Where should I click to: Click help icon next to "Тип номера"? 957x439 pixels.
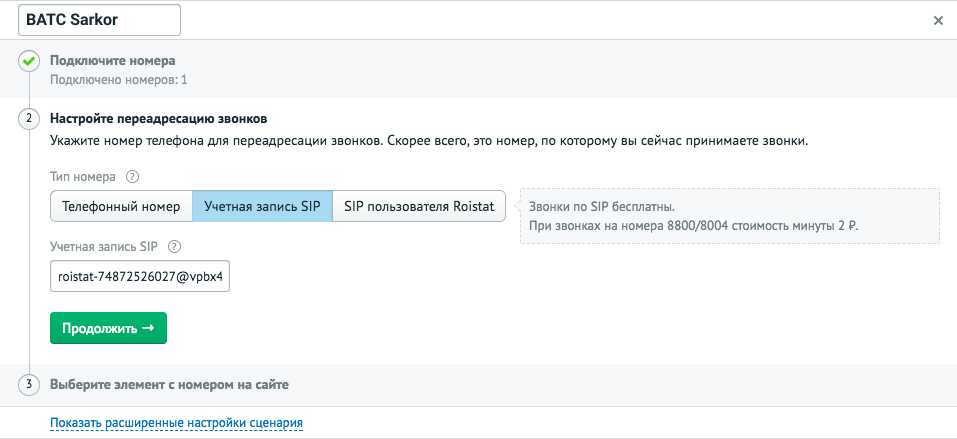click(x=132, y=177)
